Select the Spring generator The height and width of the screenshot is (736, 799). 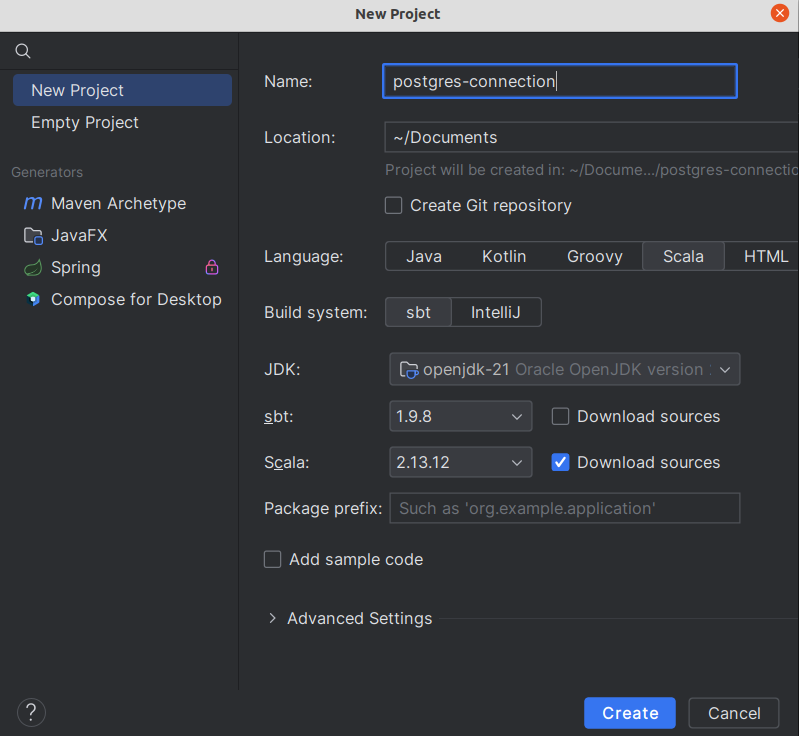coord(76,267)
